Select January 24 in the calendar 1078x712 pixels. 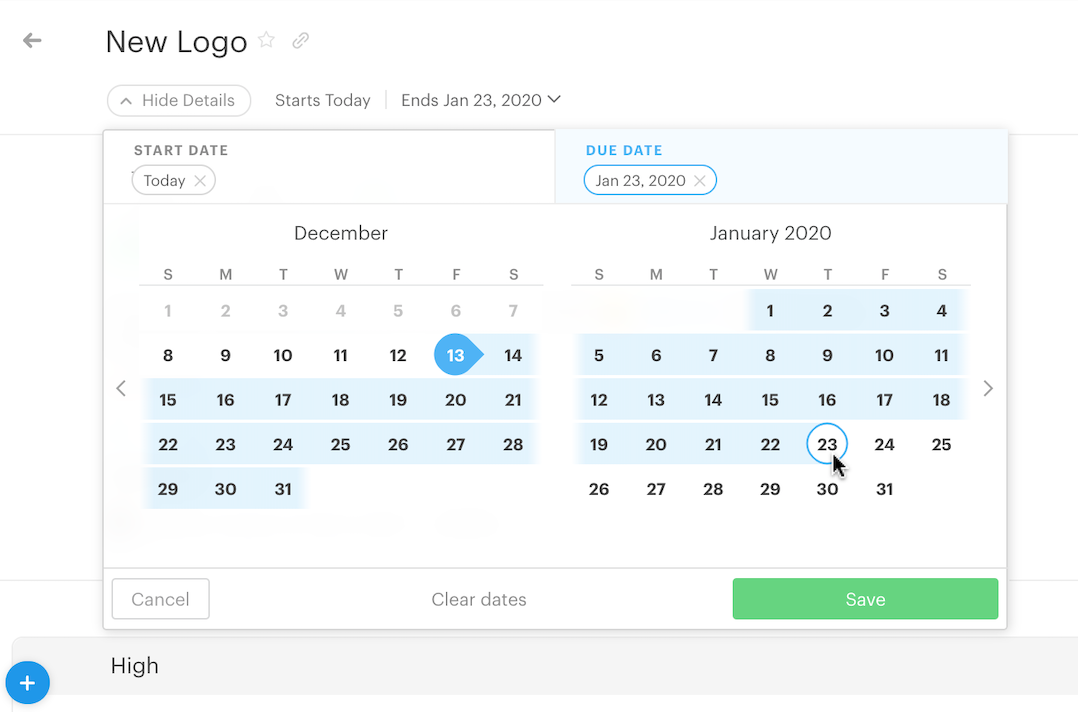884,445
